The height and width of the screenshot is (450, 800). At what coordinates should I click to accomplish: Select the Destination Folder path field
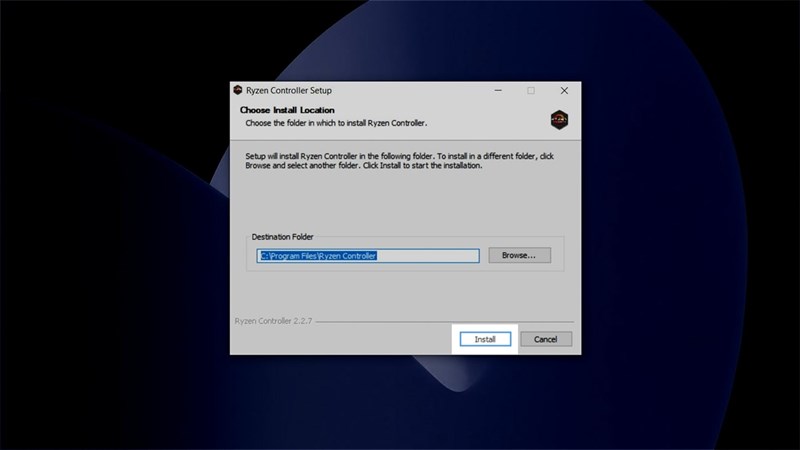[368, 256]
